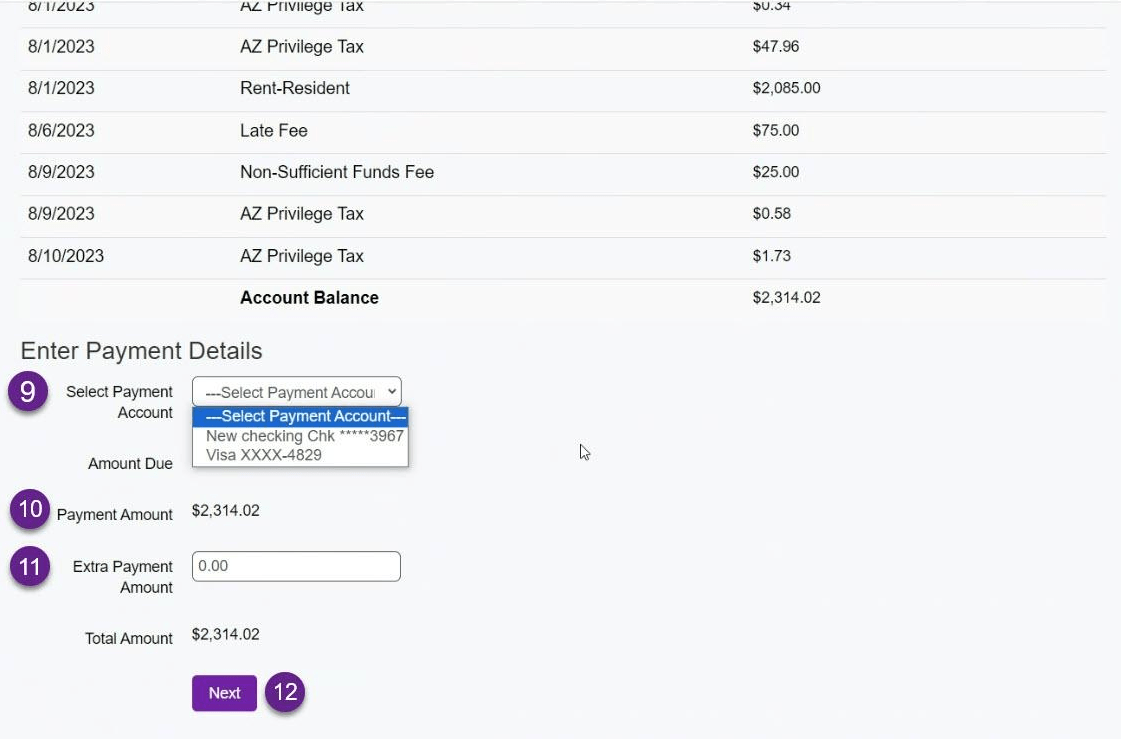This screenshot has height=739, width=1121.
Task: Choose Visa XXXX-4829 payment option
Action: (x=263, y=455)
